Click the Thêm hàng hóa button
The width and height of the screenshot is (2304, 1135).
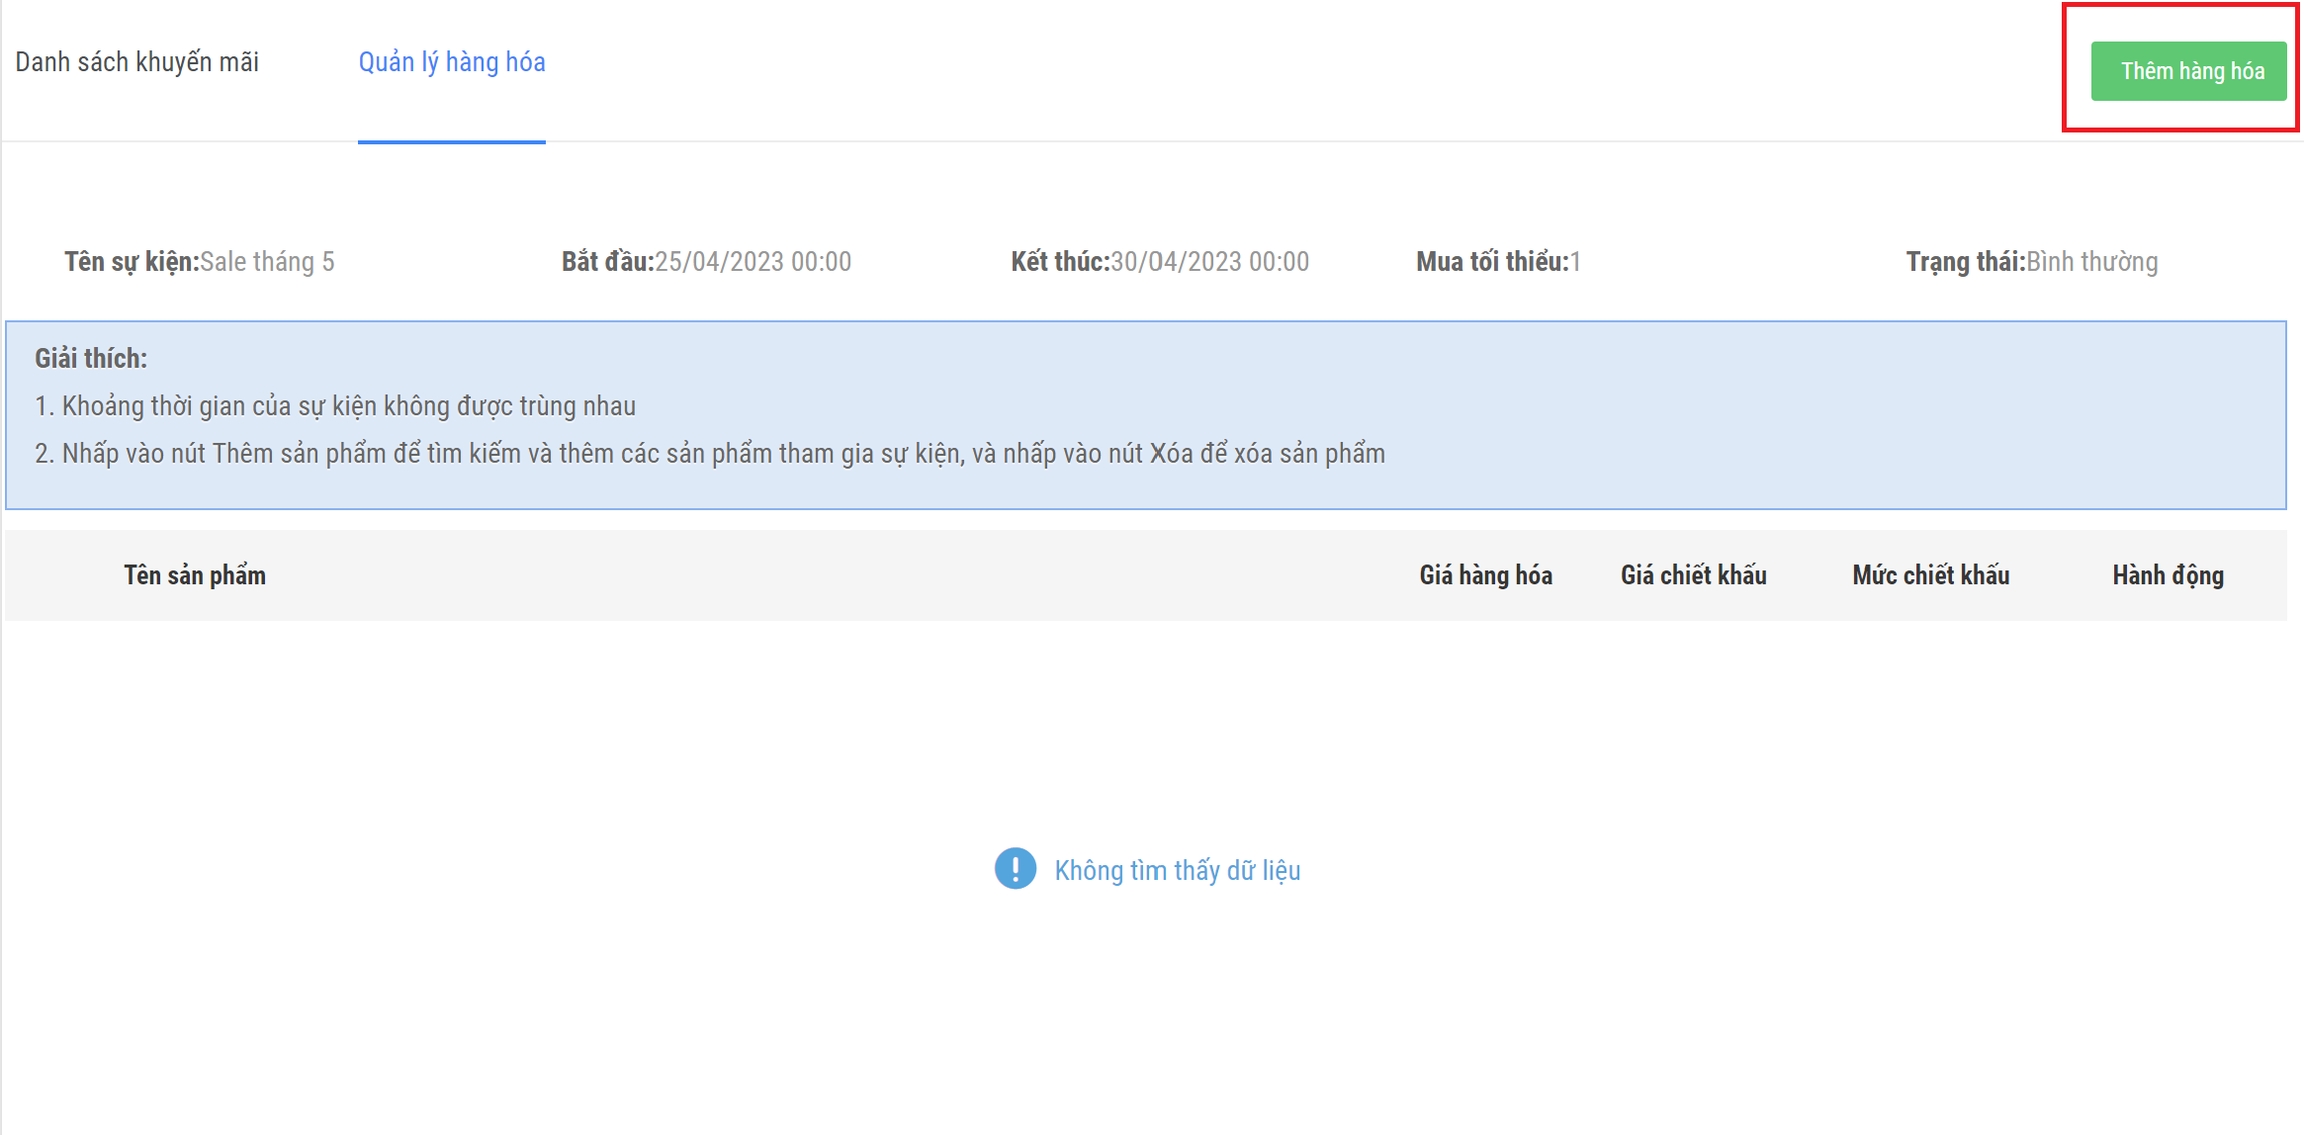pyautogui.click(x=2188, y=71)
